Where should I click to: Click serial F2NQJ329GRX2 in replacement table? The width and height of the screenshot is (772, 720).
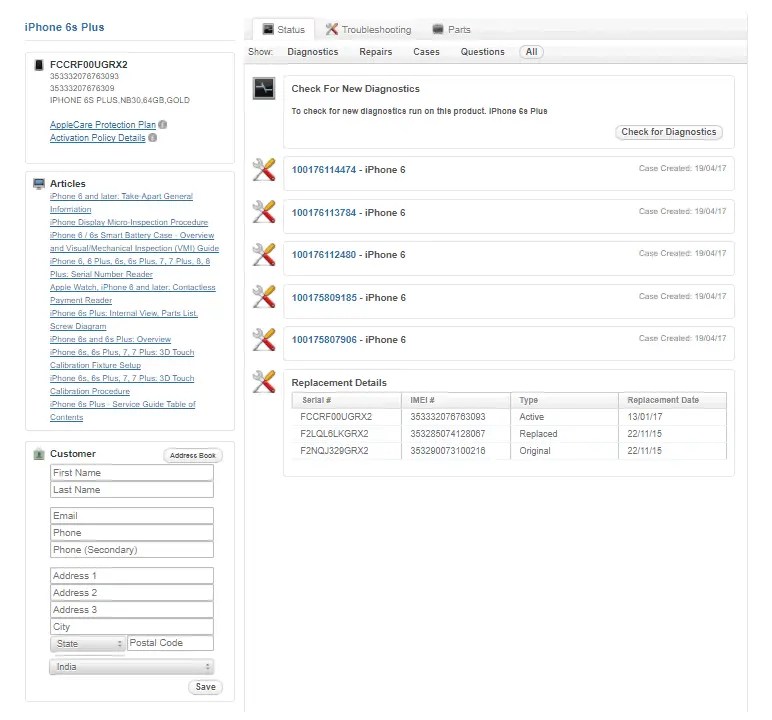pyautogui.click(x=334, y=451)
